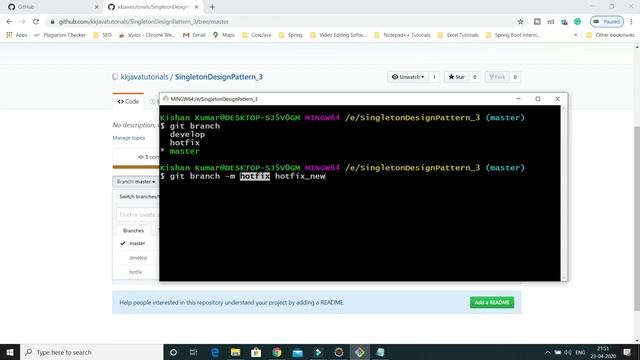Open Microsoft Store from the taskbar
640x360 pixels.
pos(256,352)
